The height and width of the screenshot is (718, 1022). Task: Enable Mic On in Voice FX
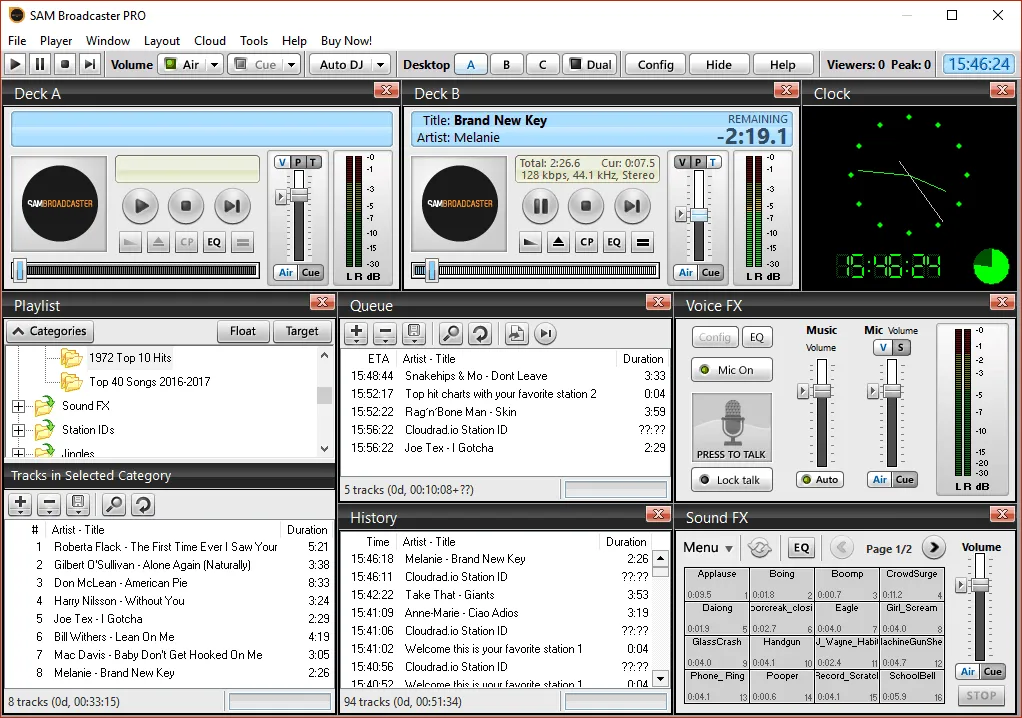(731, 369)
